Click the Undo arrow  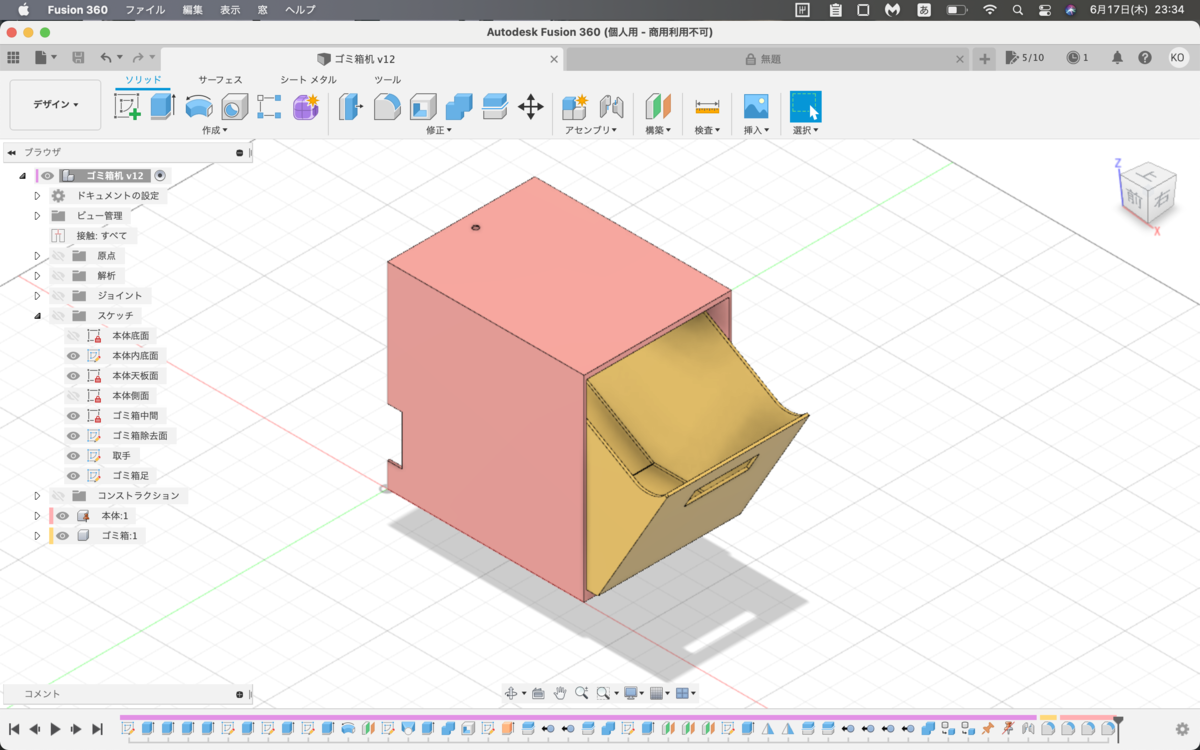click(x=106, y=58)
